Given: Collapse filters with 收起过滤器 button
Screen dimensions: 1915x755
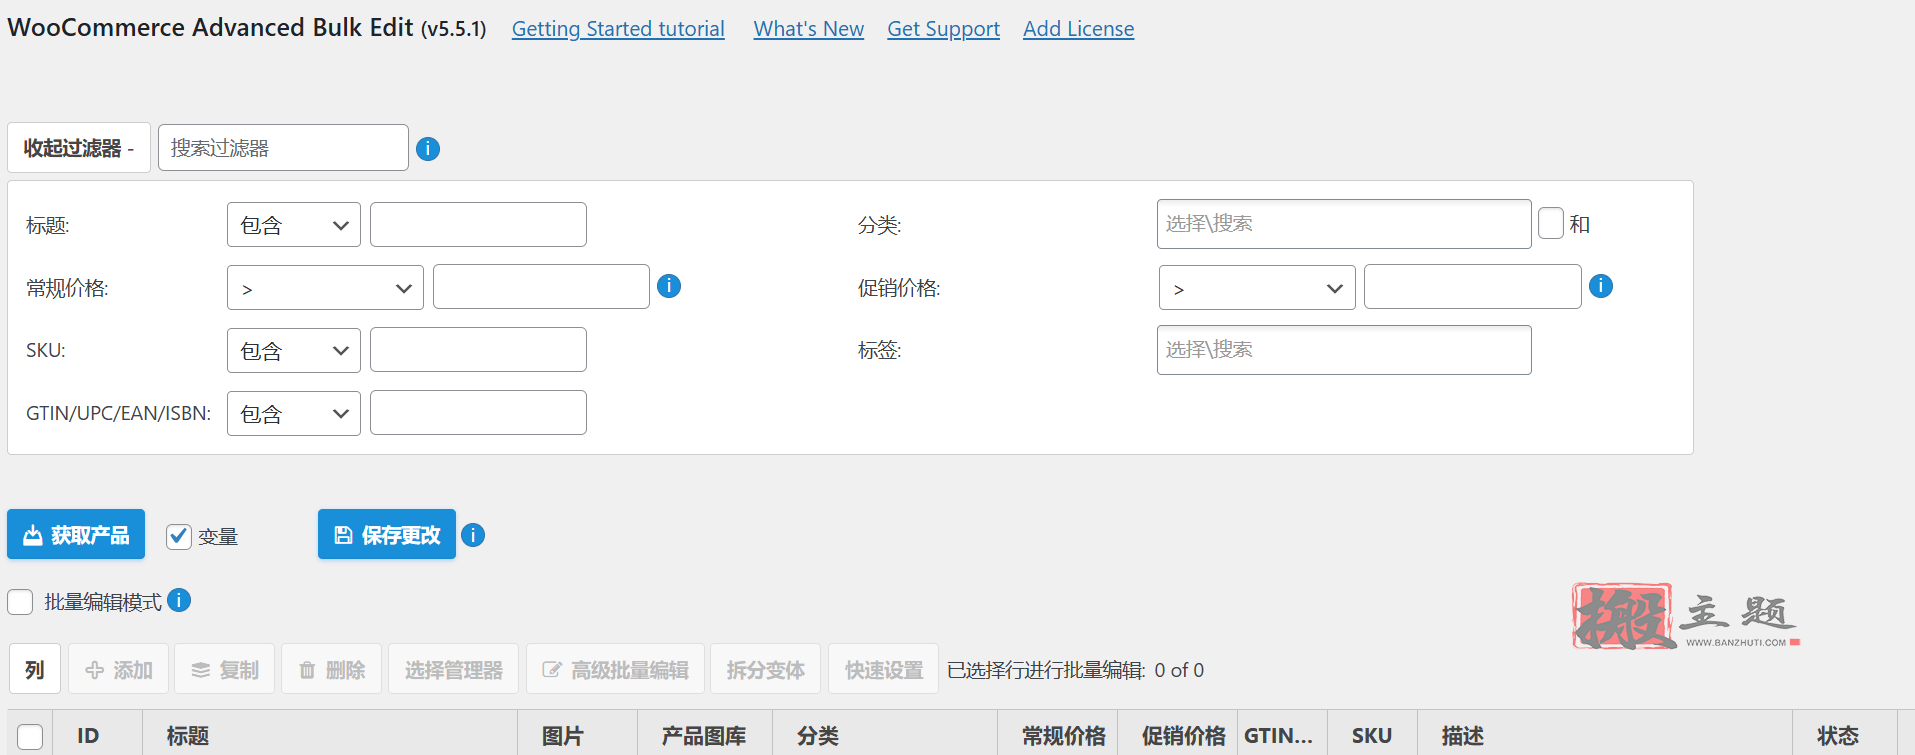Looking at the screenshot, I should click(79, 148).
